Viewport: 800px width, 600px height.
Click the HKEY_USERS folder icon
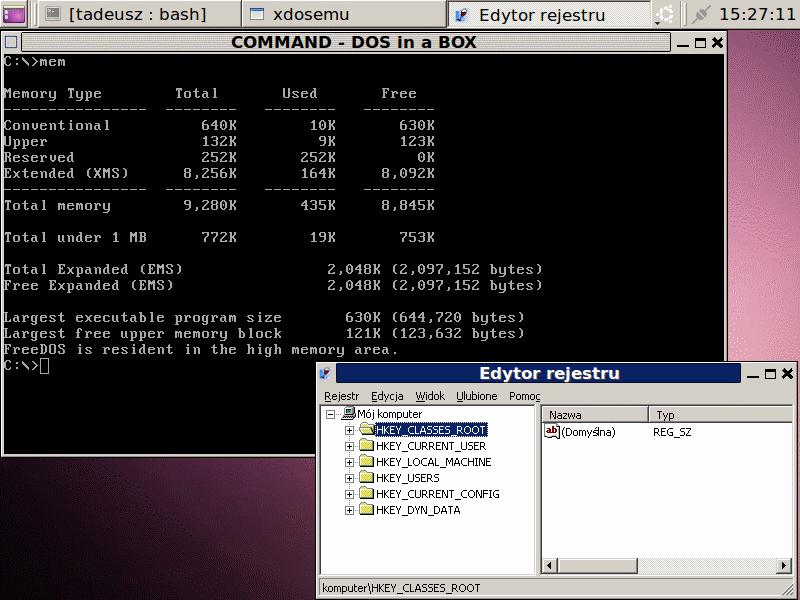pyautogui.click(x=366, y=478)
